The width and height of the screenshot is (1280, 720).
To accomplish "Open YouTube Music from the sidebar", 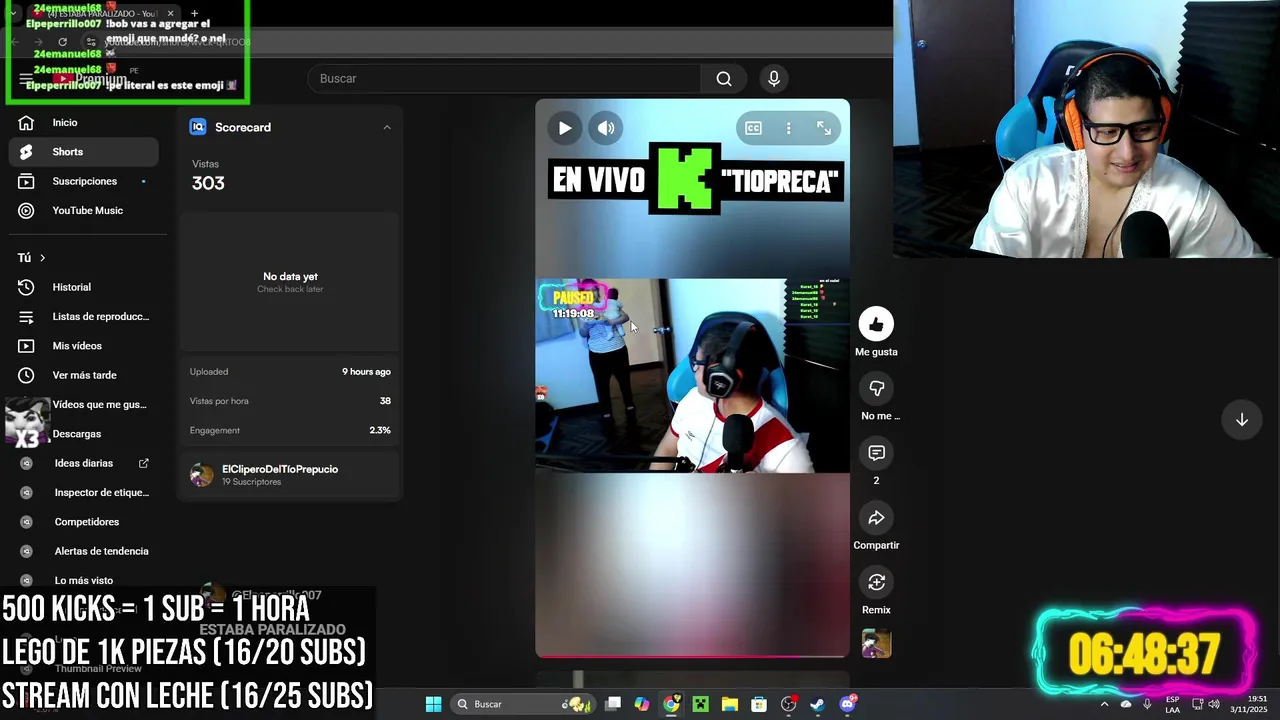I will coord(84,210).
